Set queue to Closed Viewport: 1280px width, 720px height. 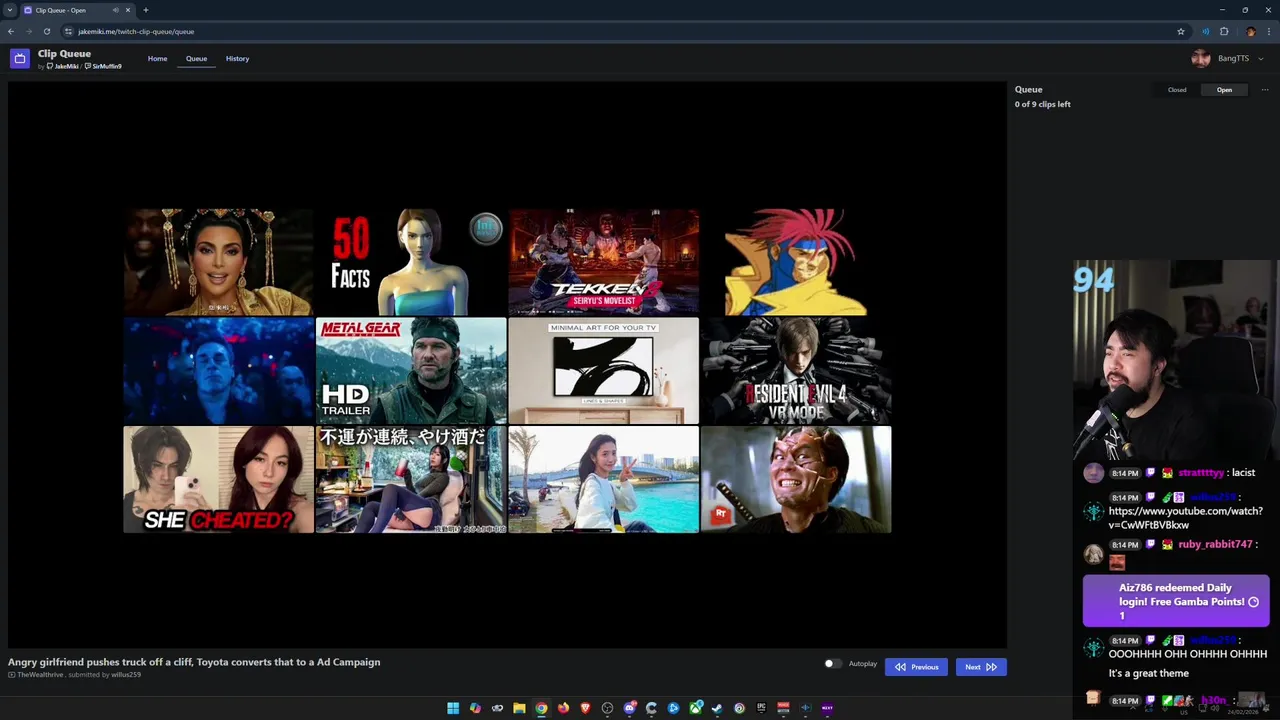[1177, 90]
